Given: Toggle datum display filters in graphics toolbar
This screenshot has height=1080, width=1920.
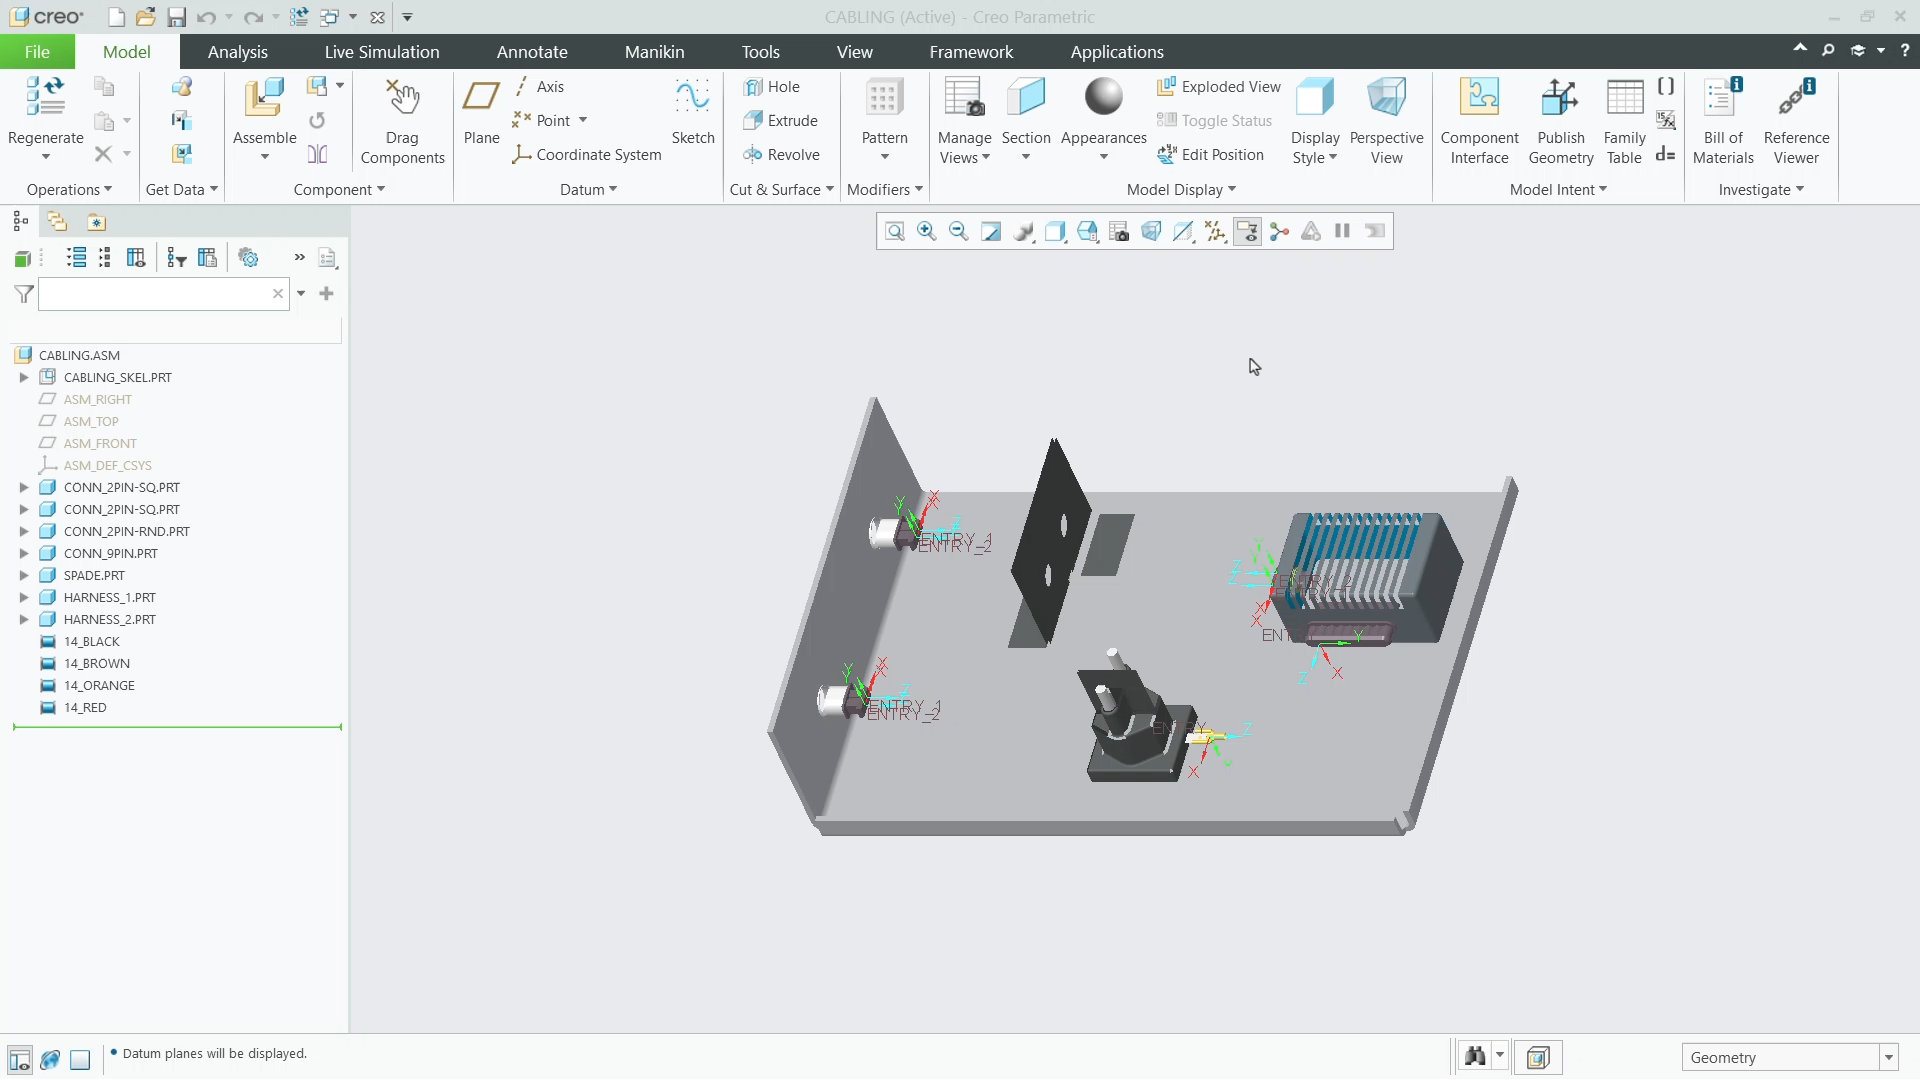Looking at the screenshot, I should [x=1215, y=232].
